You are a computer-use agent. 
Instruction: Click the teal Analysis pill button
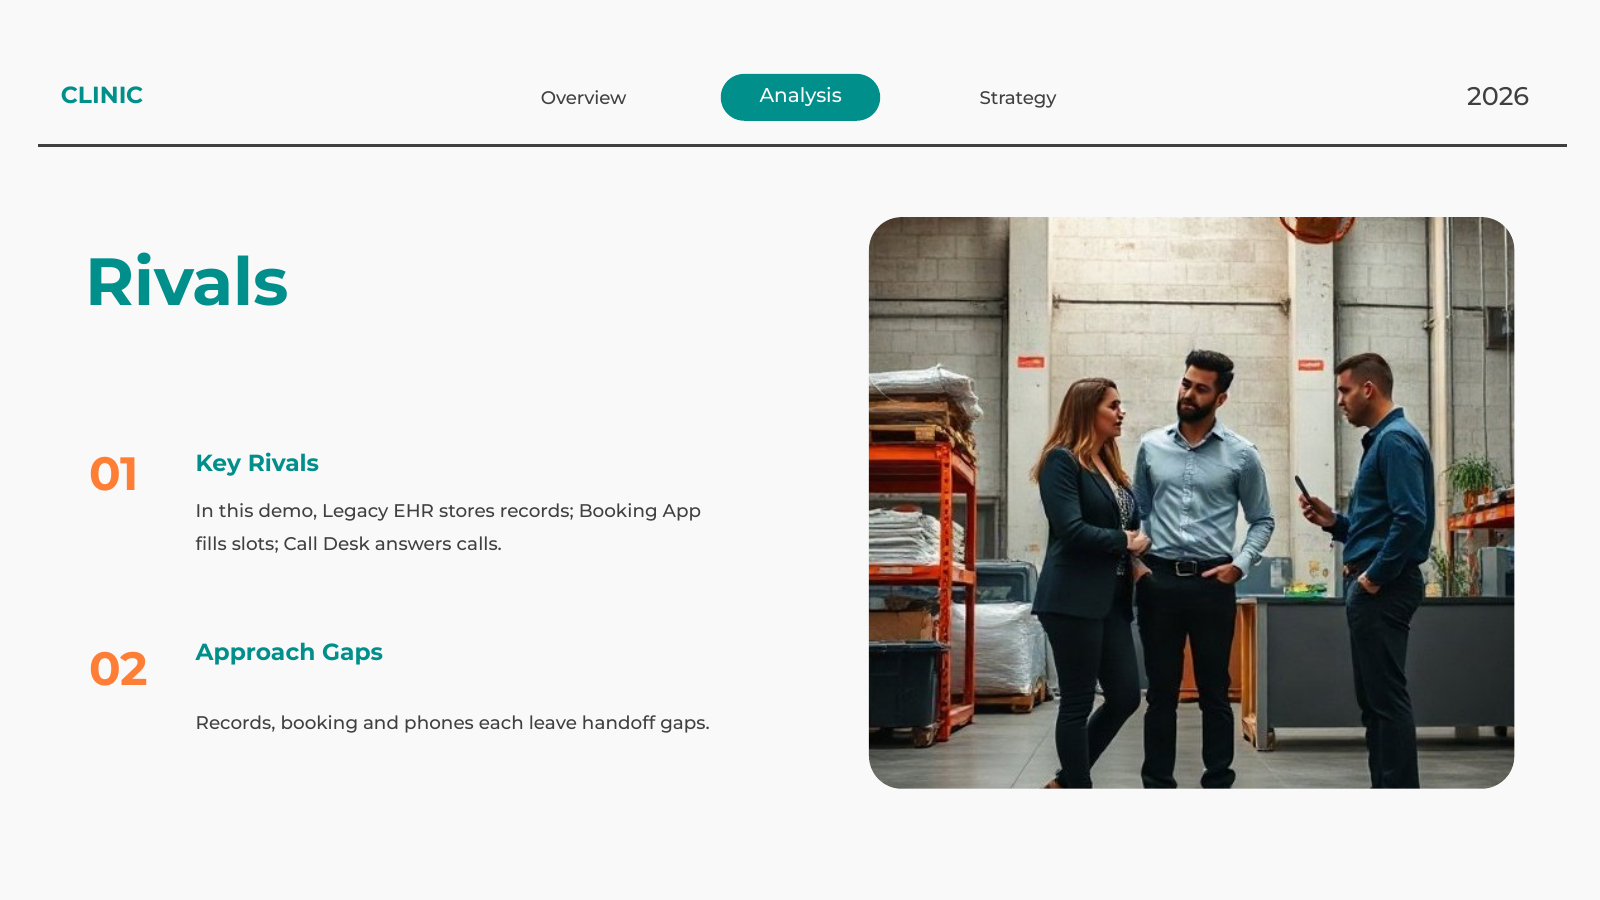click(x=800, y=97)
